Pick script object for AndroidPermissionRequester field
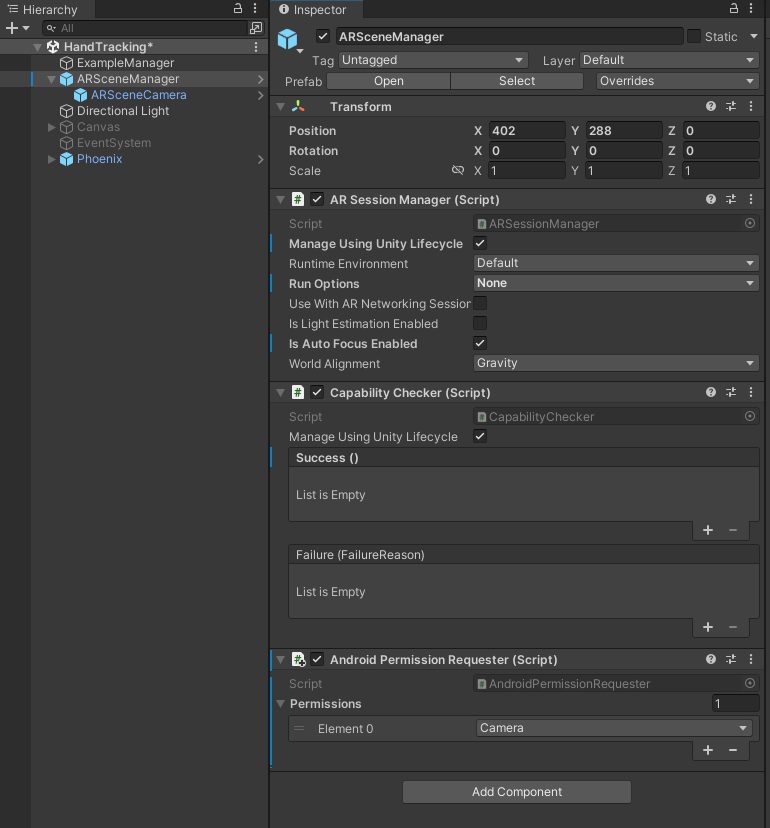The image size is (770, 828). pos(750,683)
